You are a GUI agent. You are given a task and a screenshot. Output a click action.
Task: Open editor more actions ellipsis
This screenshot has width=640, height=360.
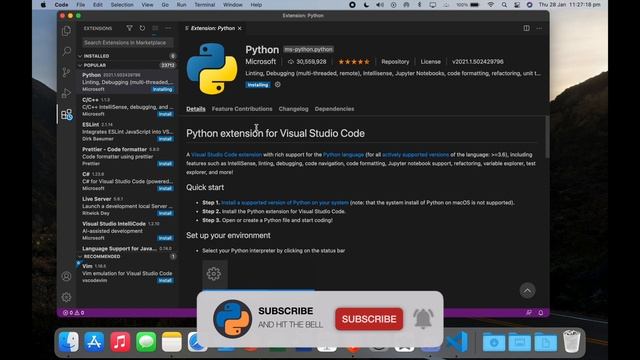[539, 28]
